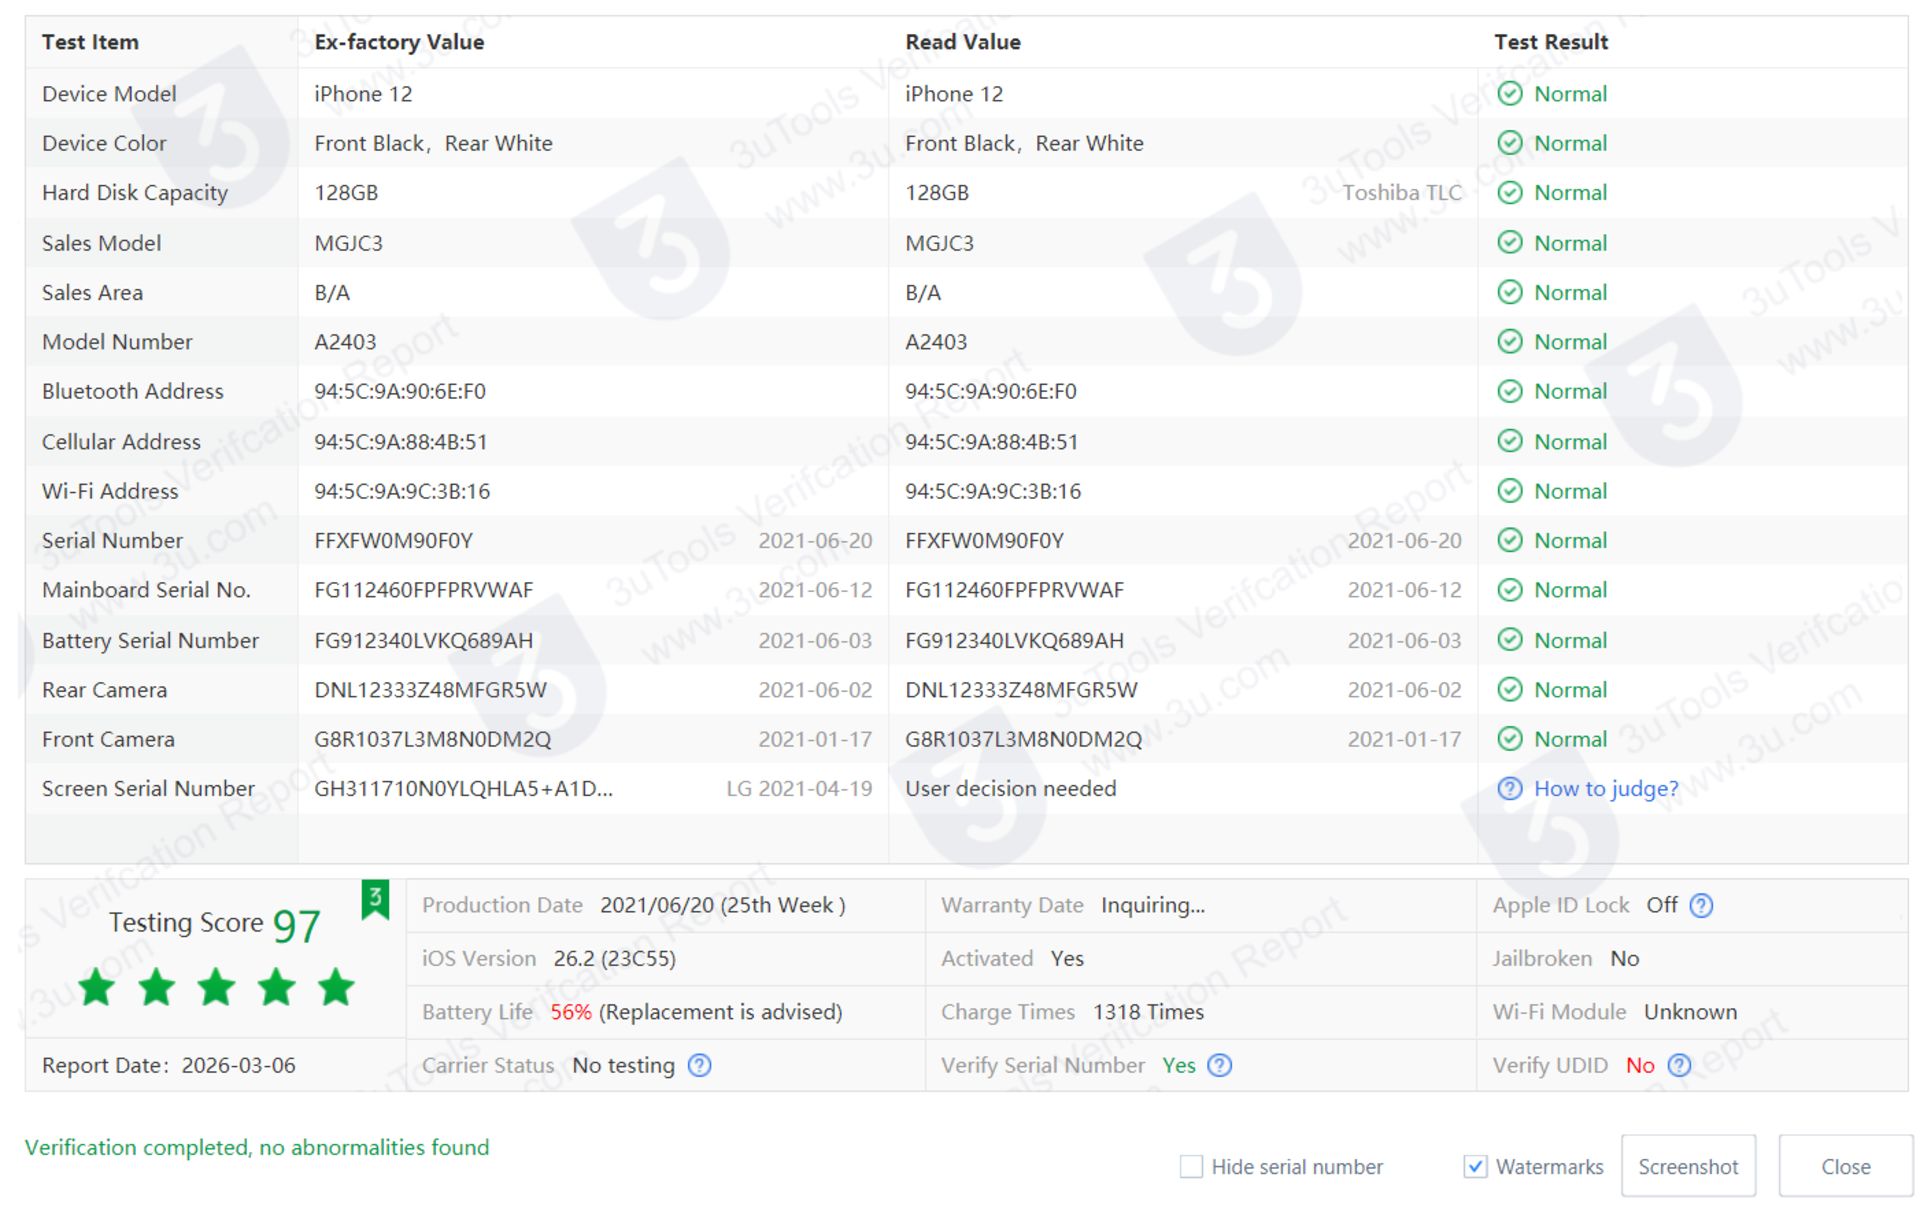Click the green 3uTools bookmark badge
This screenshot has width=1920, height=1207.
[375, 900]
